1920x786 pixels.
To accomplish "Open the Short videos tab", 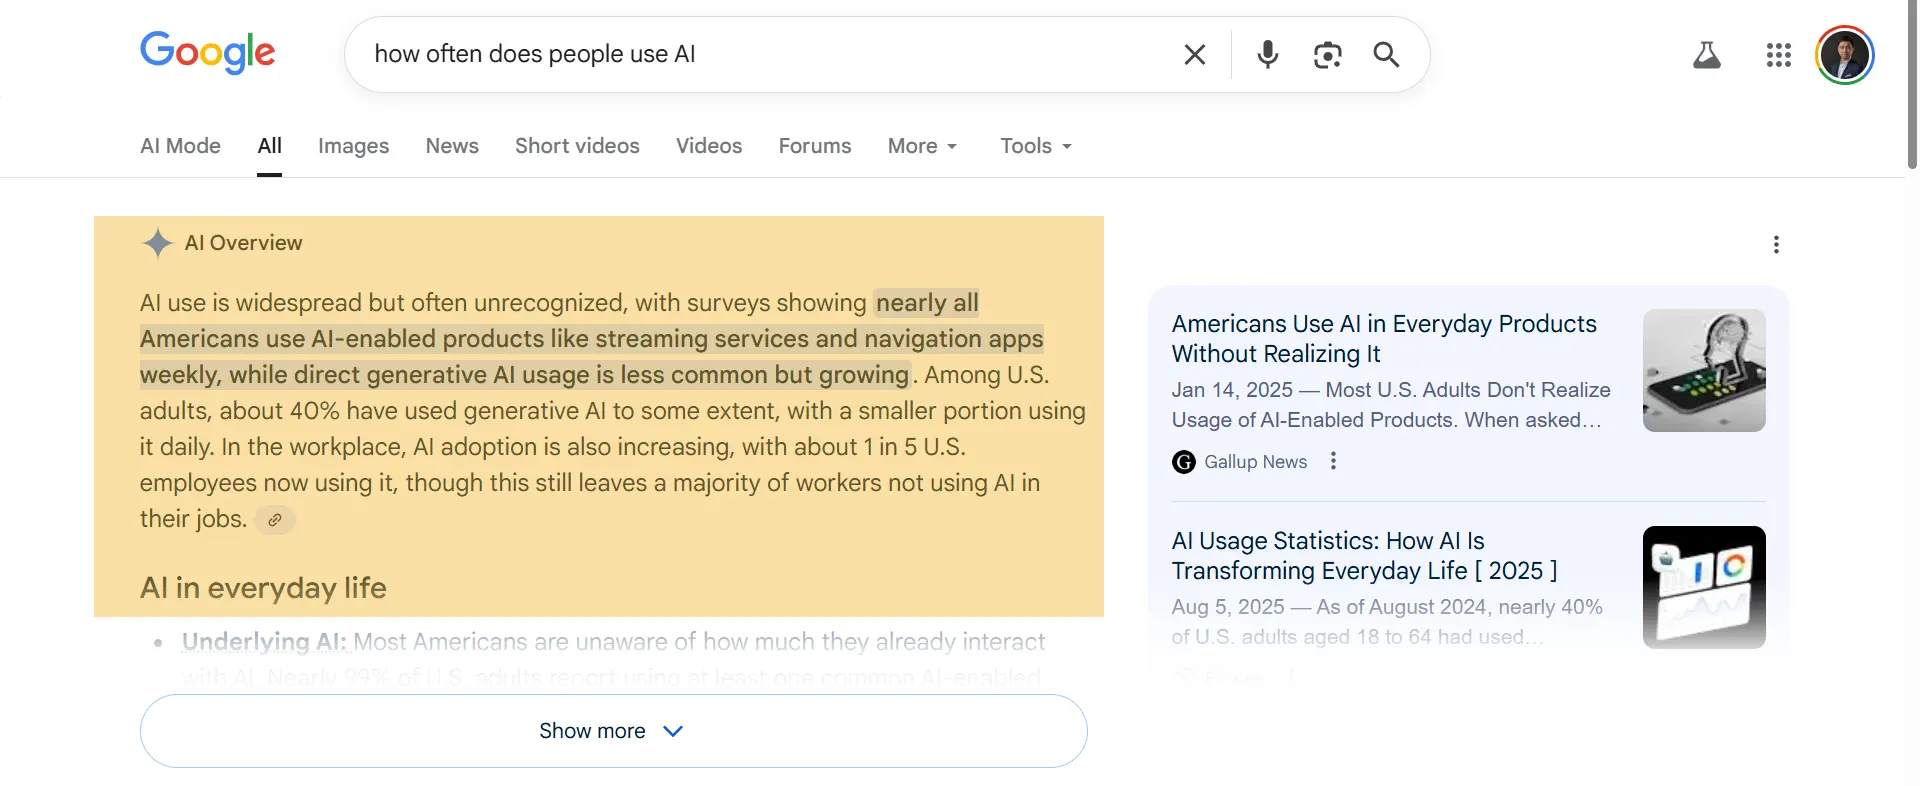I will click(x=577, y=146).
